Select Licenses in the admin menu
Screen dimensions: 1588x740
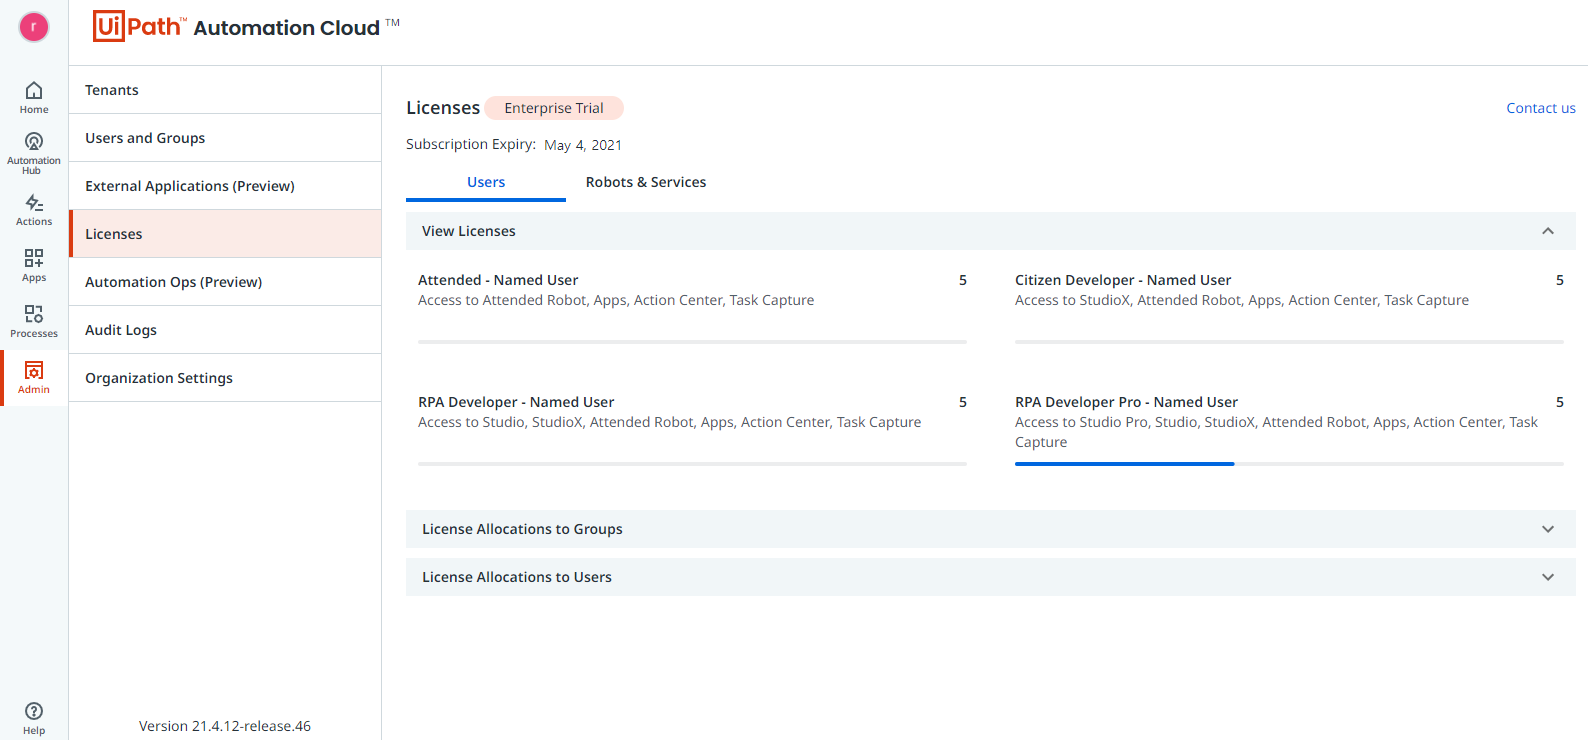click(x=225, y=234)
